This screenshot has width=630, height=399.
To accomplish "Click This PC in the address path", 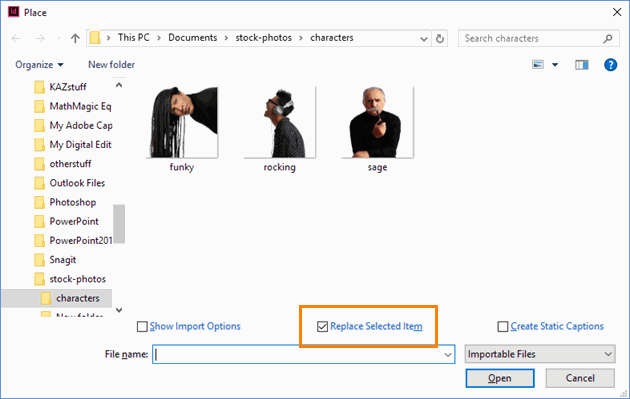I will click(x=133, y=38).
